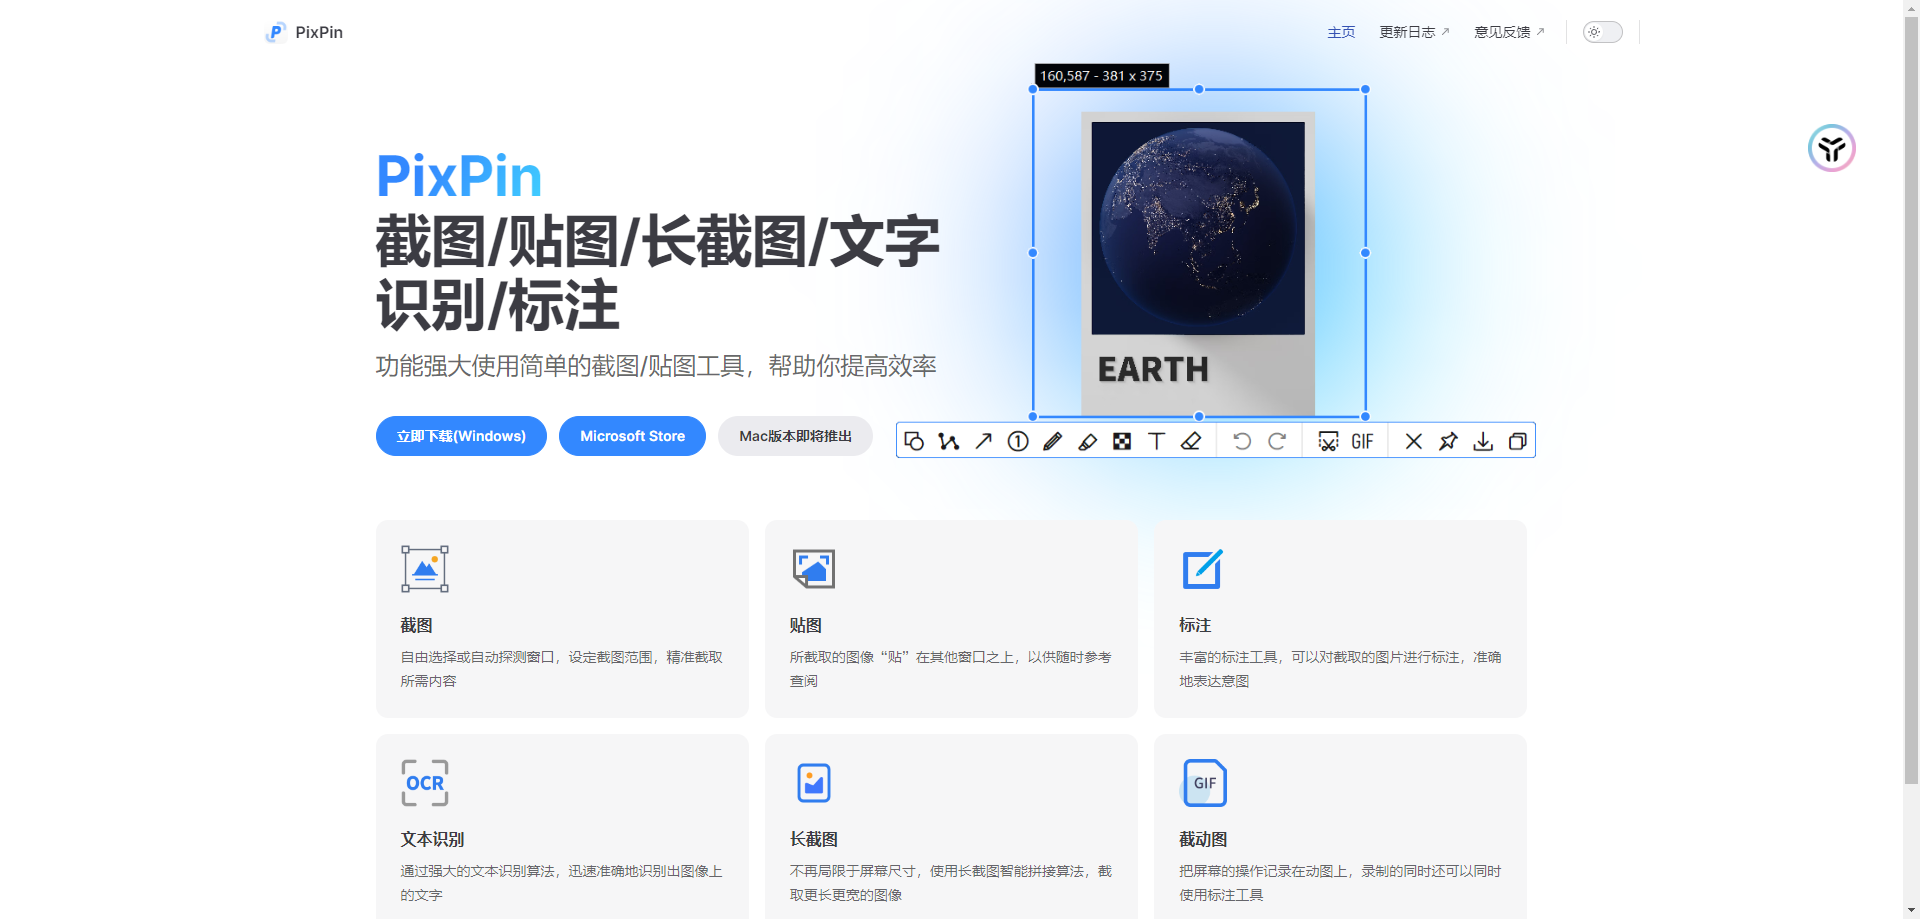Select the numbered step marker tool
Image resolution: width=1920 pixels, height=919 pixels.
click(x=1017, y=440)
